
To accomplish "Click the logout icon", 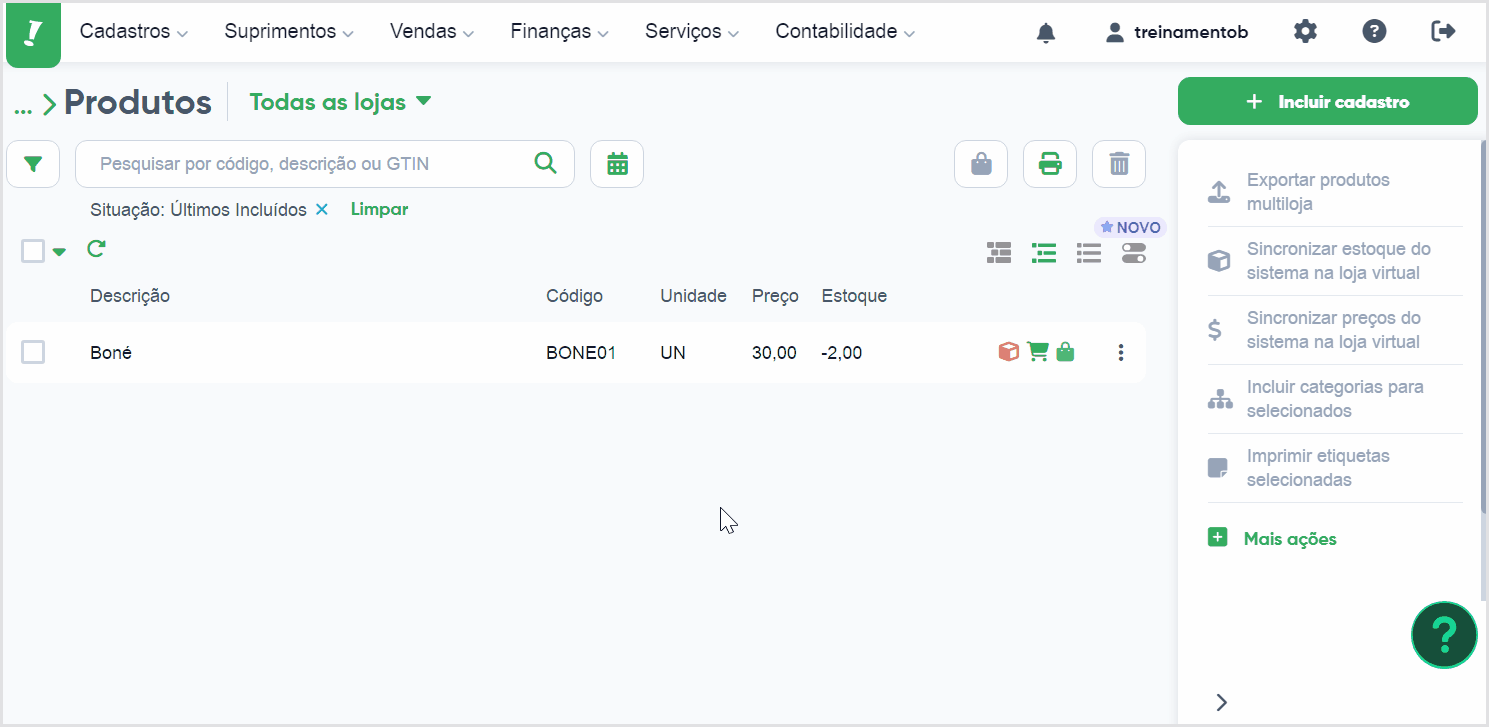I will click(x=1443, y=32).
